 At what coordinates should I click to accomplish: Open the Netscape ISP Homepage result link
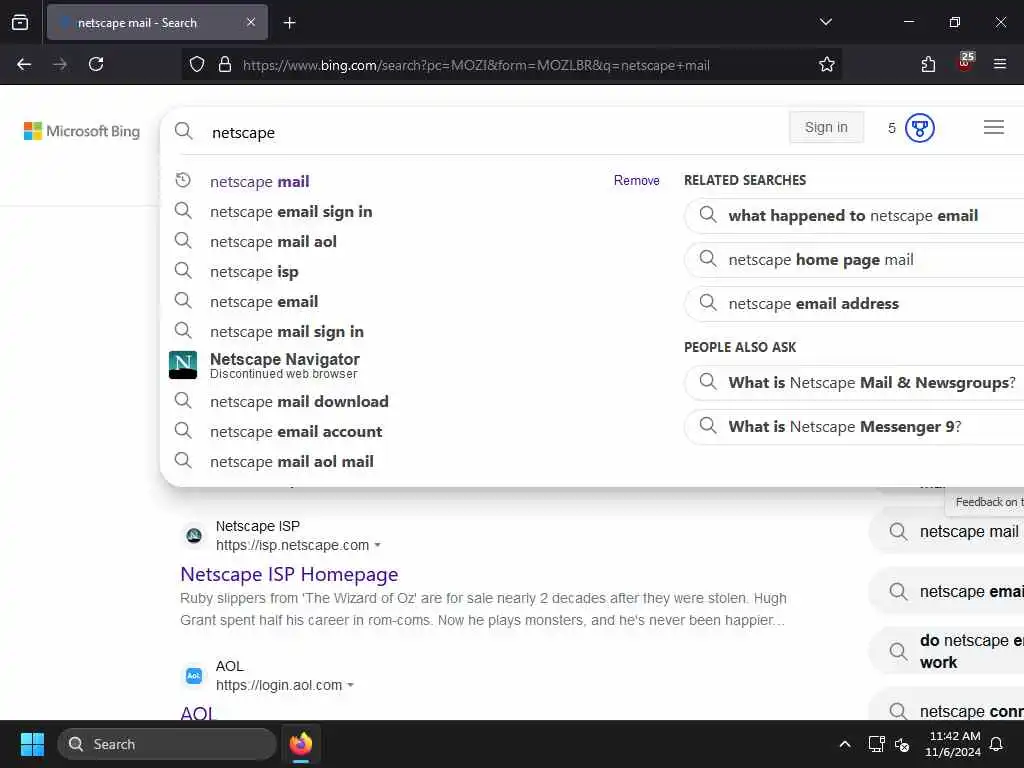(289, 574)
